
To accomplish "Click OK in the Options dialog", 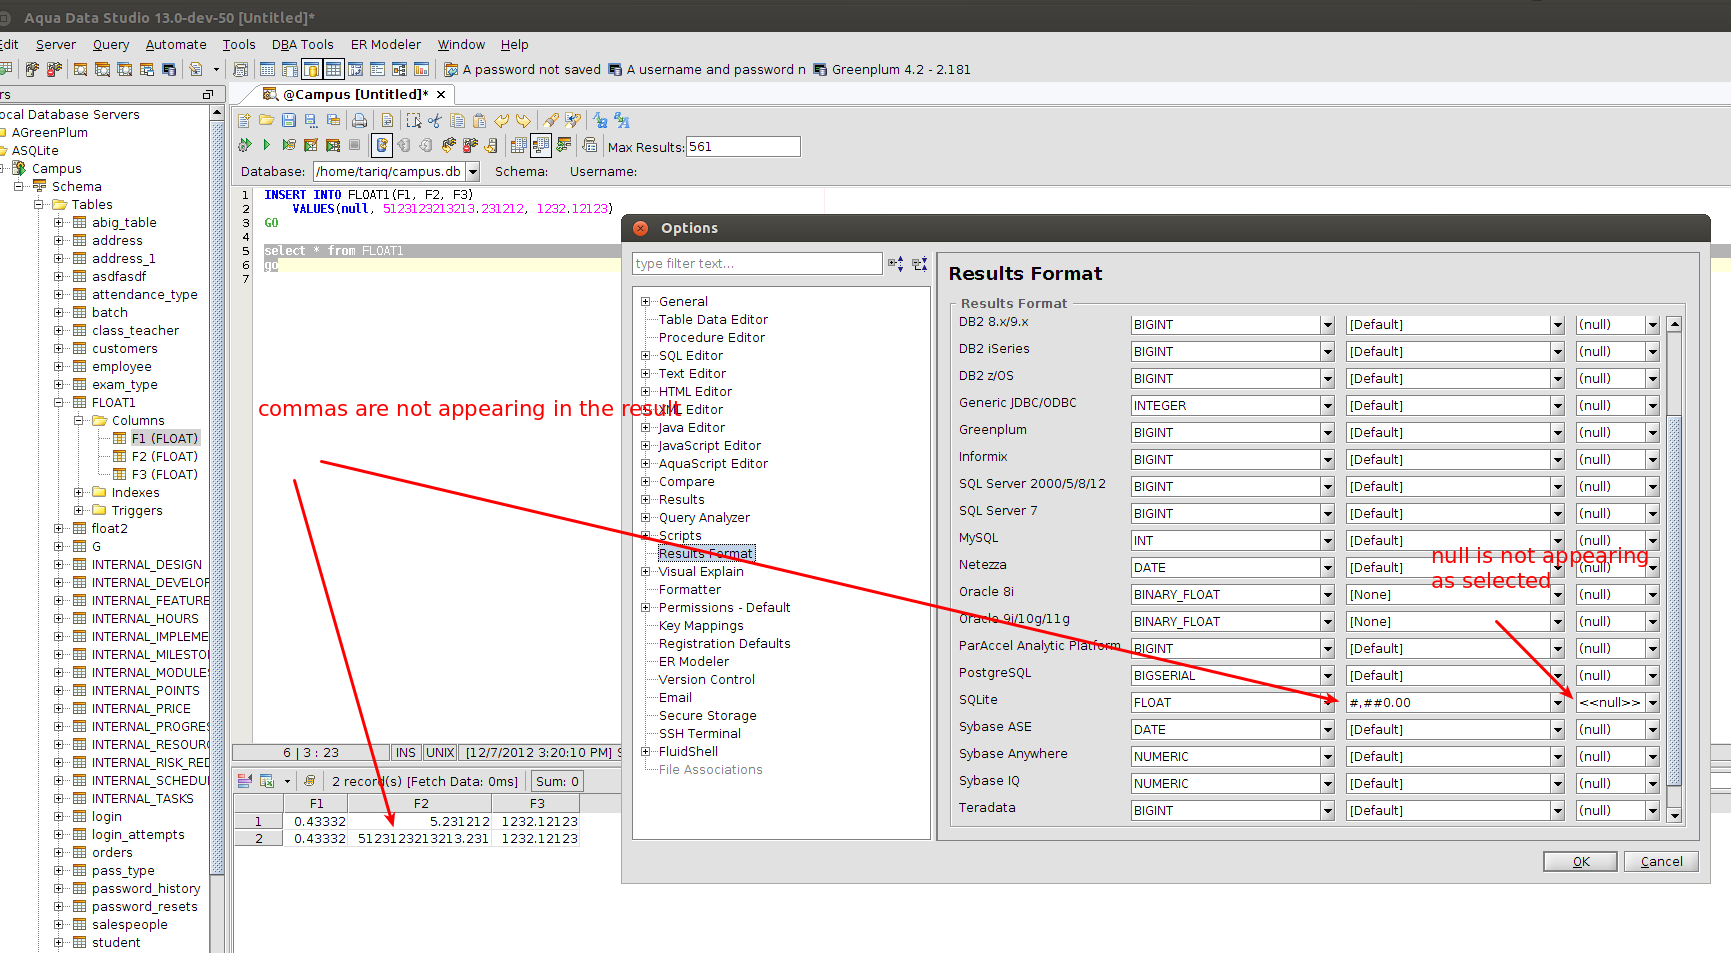I will pos(1580,862).
